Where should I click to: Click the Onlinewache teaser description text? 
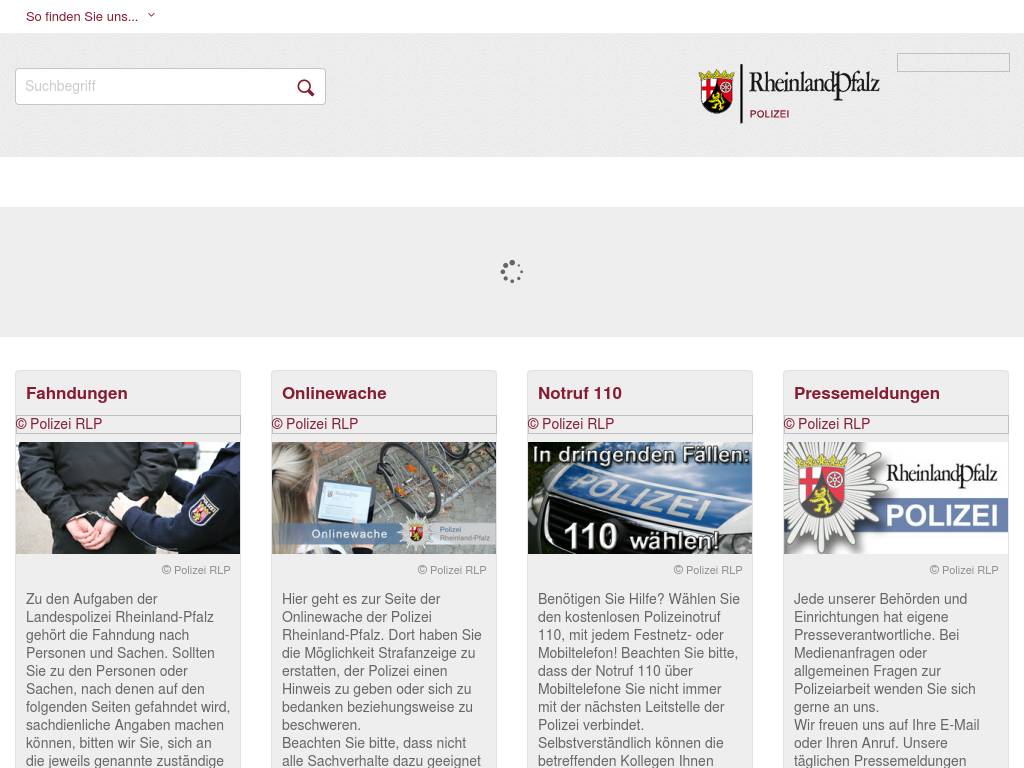[x=383, y=679]
